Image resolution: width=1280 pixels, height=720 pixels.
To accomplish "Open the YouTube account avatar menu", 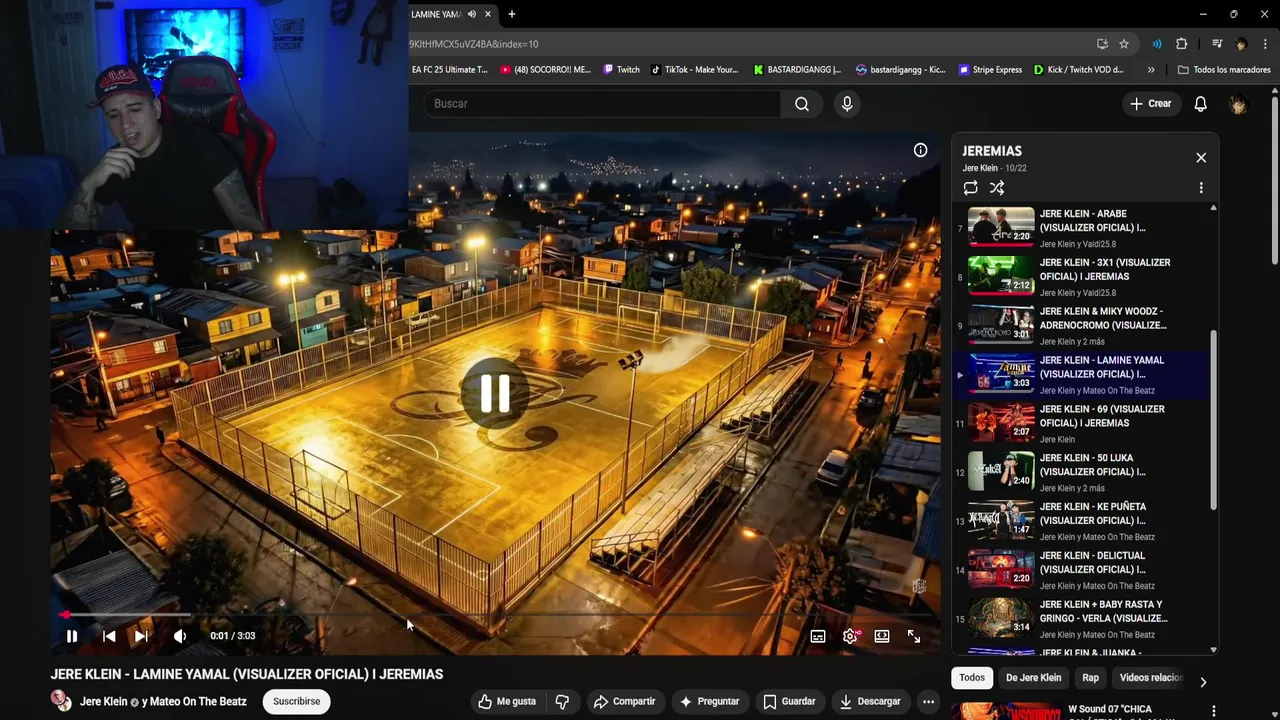I will pos(1238,104).
